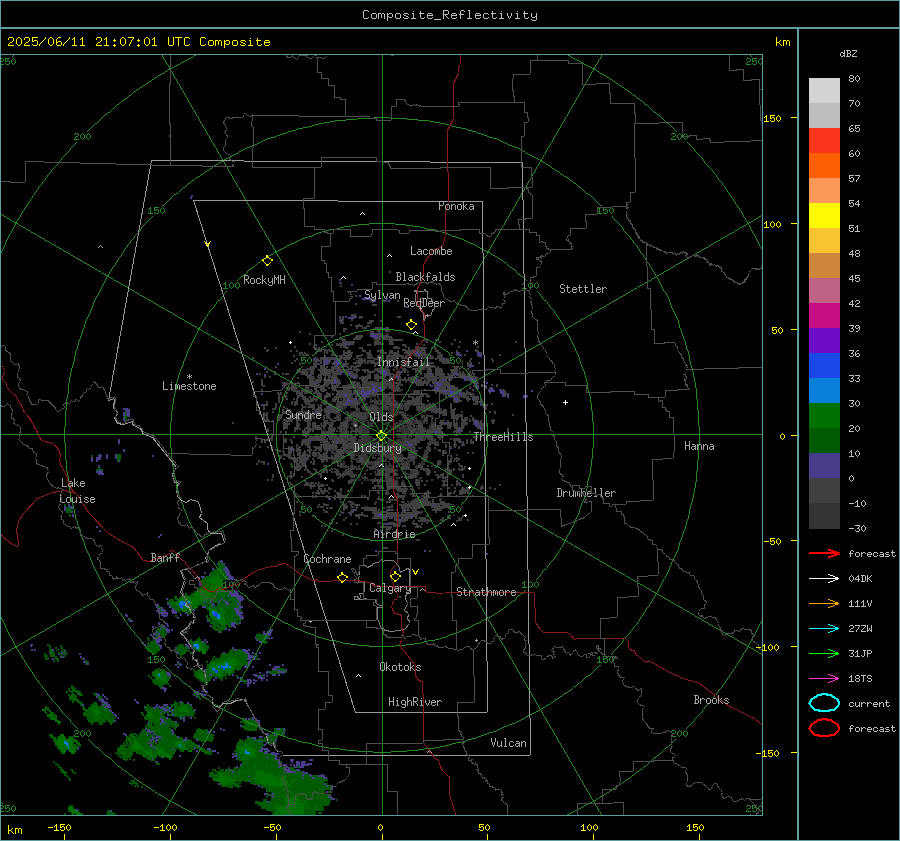Click the RockyMH label

click(x=264, y=280)
